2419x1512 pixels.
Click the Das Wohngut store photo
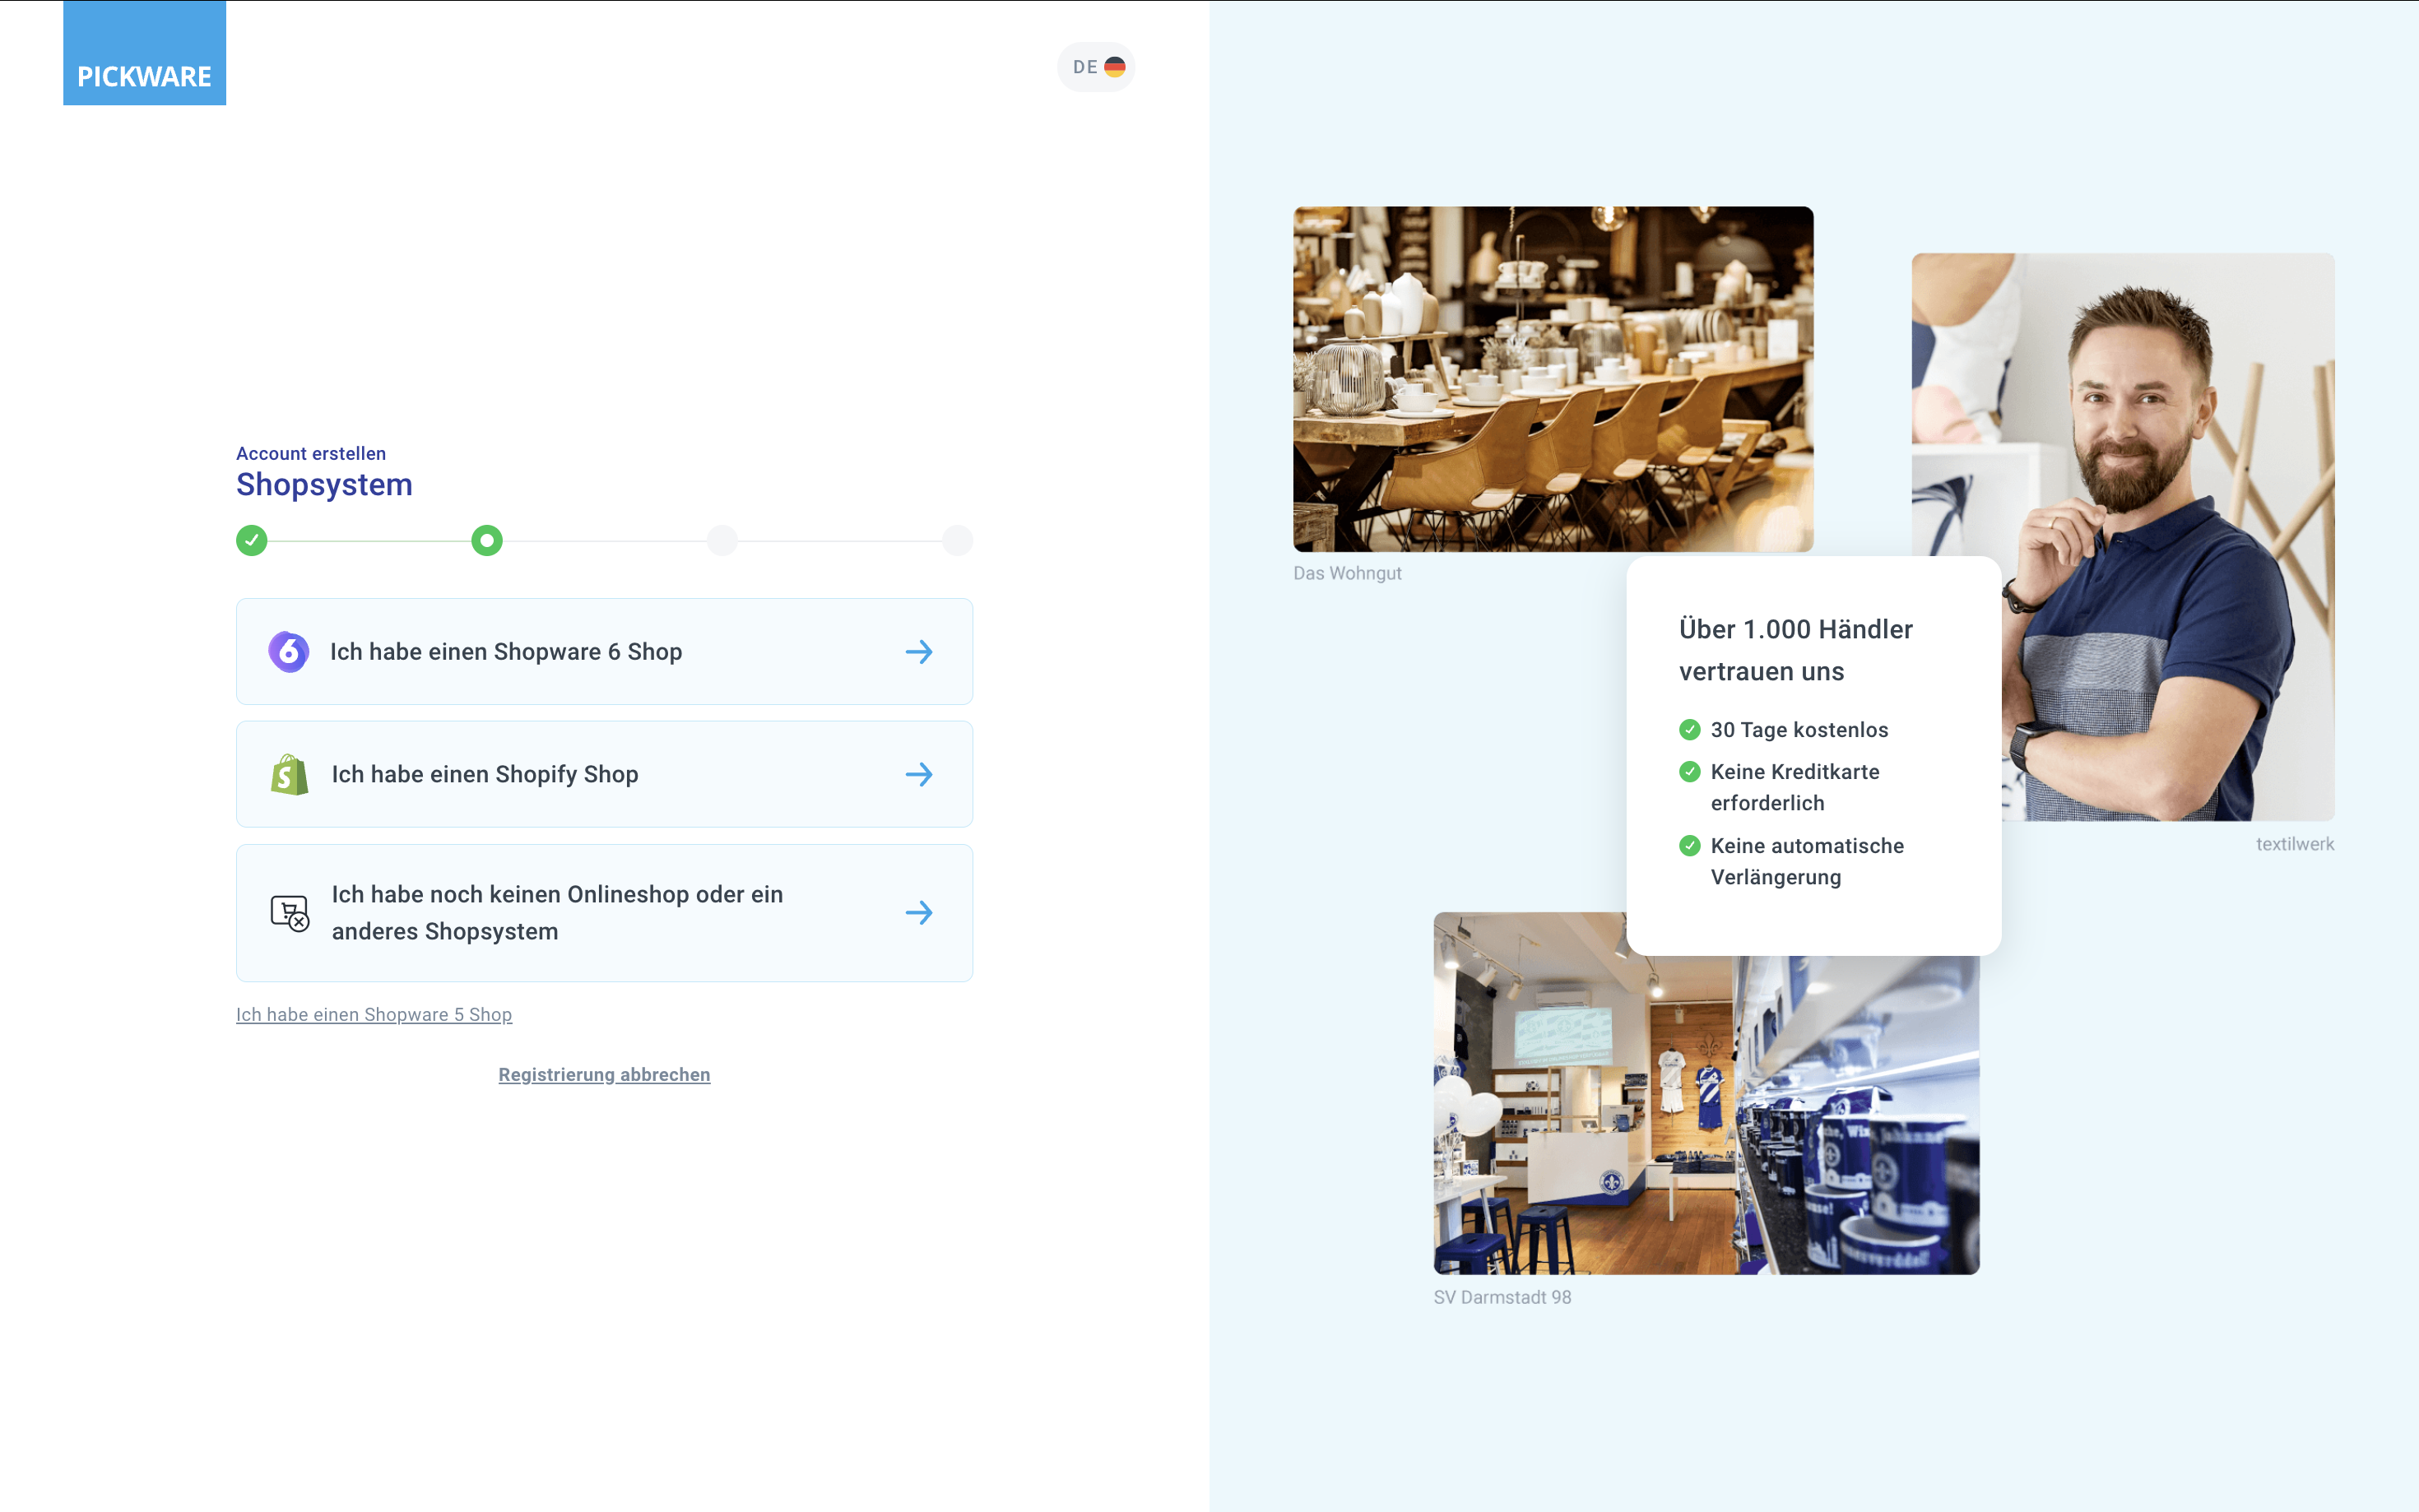pyautogui.click(x=1552, y=379)
